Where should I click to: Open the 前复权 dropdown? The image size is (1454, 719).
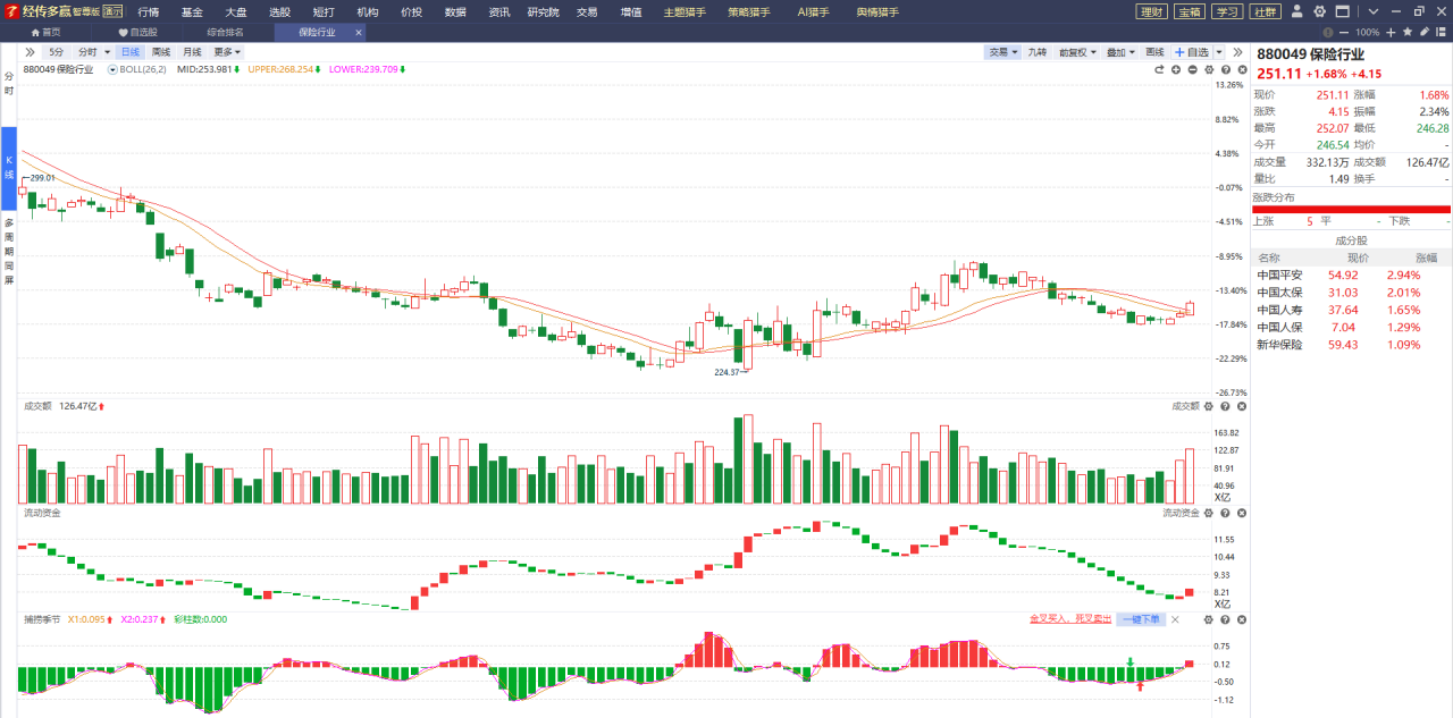(1078, 52)
